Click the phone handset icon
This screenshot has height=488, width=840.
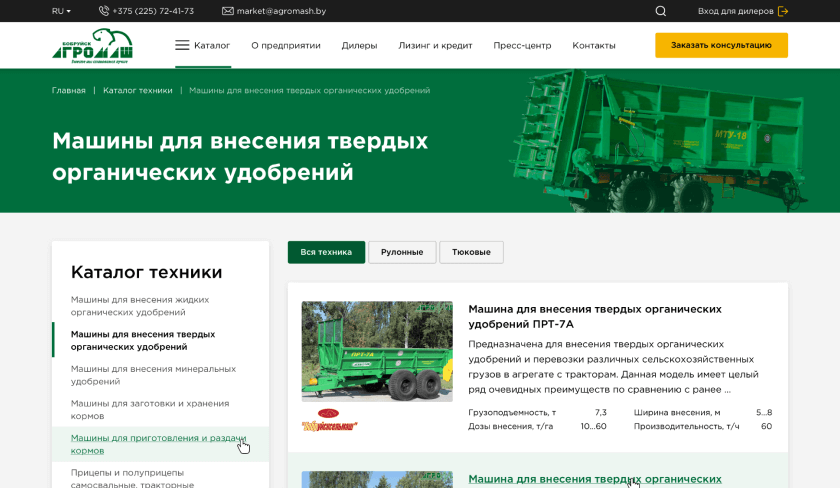(104, 11)
